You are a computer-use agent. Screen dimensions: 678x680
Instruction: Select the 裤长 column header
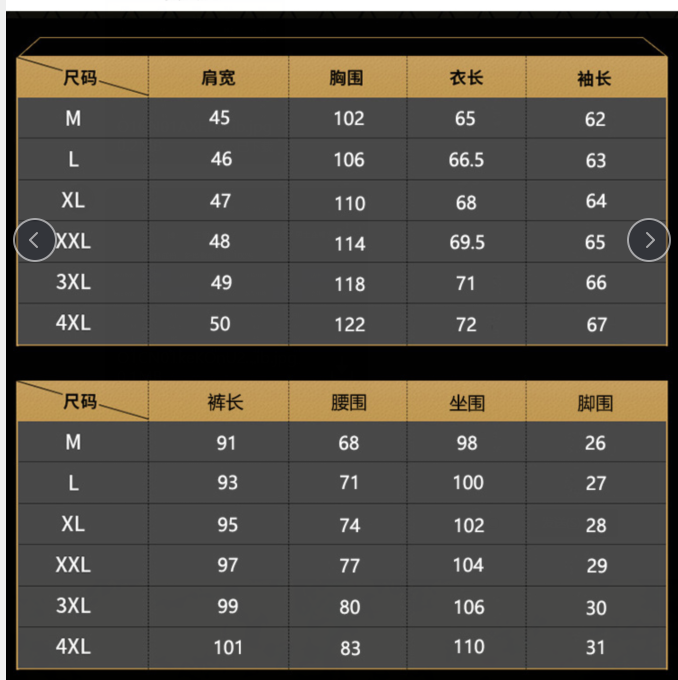(226, 403)
